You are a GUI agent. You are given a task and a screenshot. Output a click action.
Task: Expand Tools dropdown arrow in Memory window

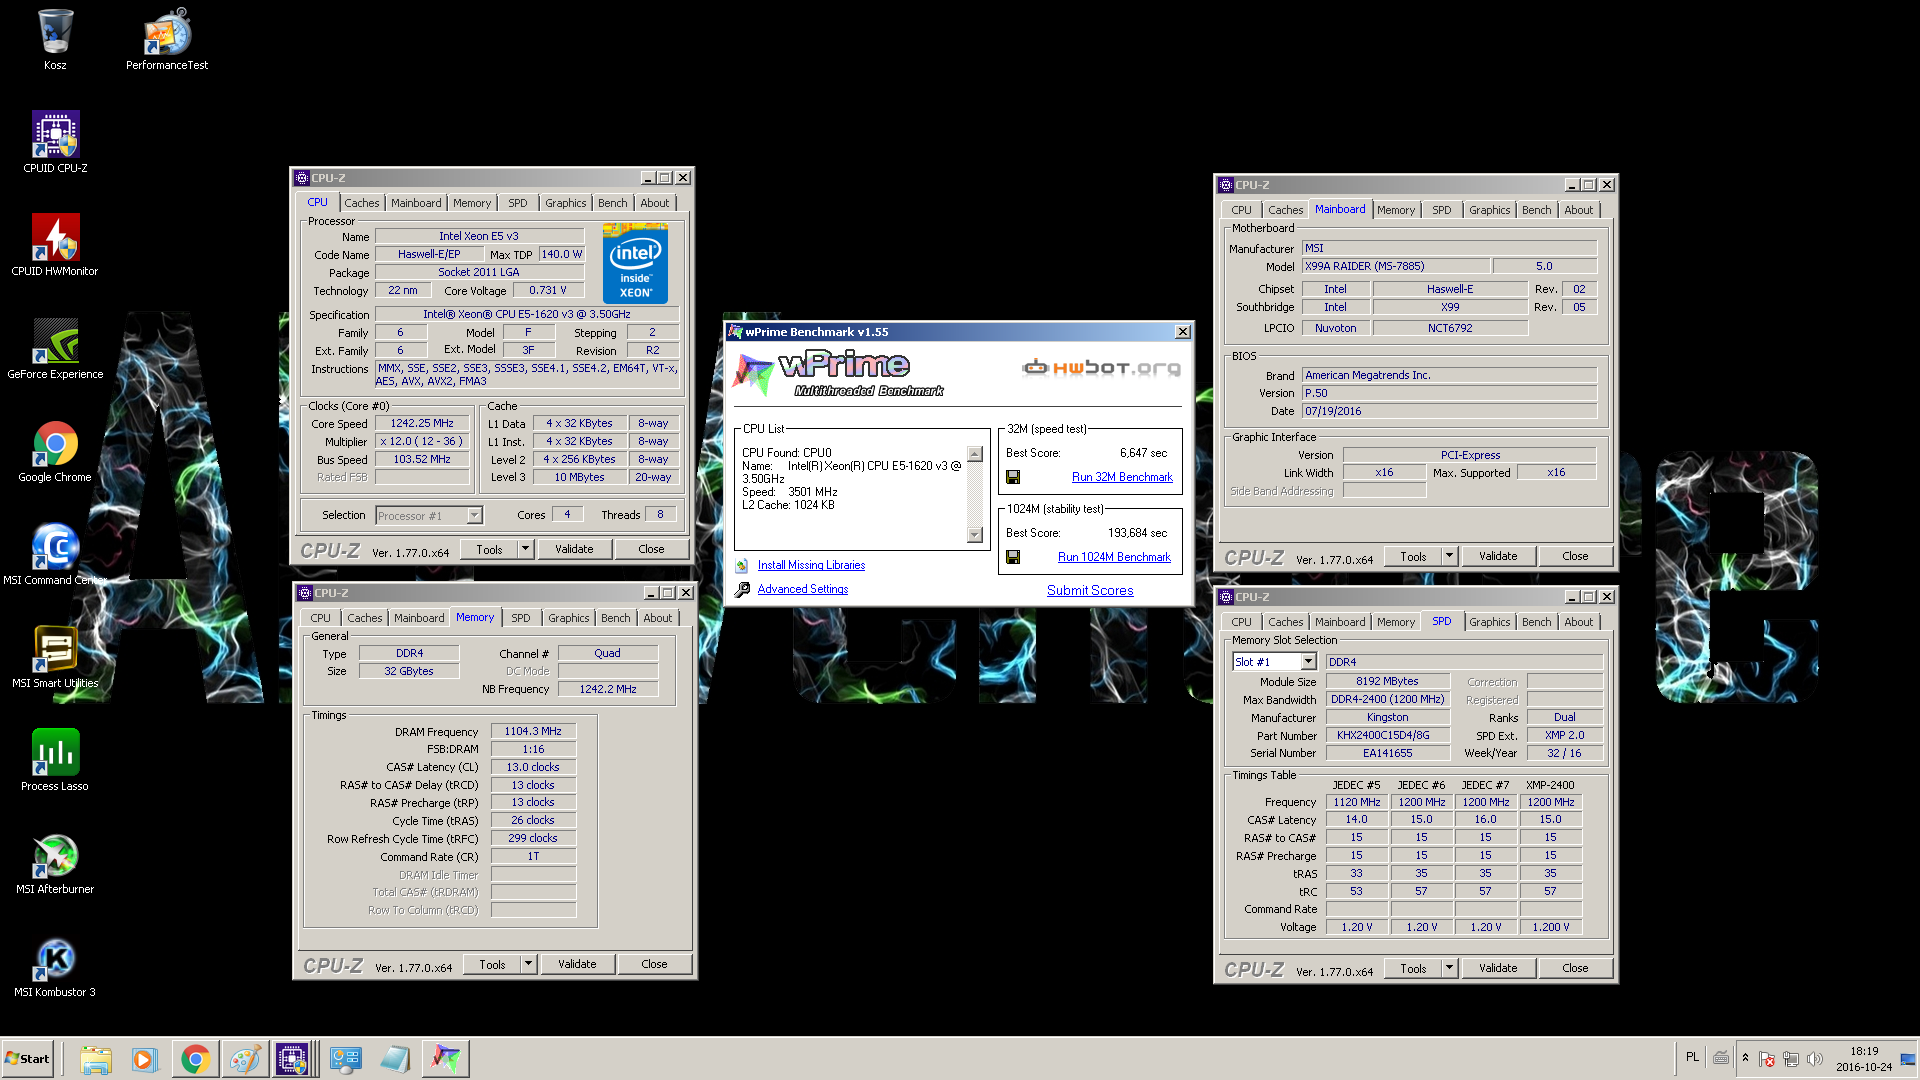pyautogui.click(x=529, y=964)
